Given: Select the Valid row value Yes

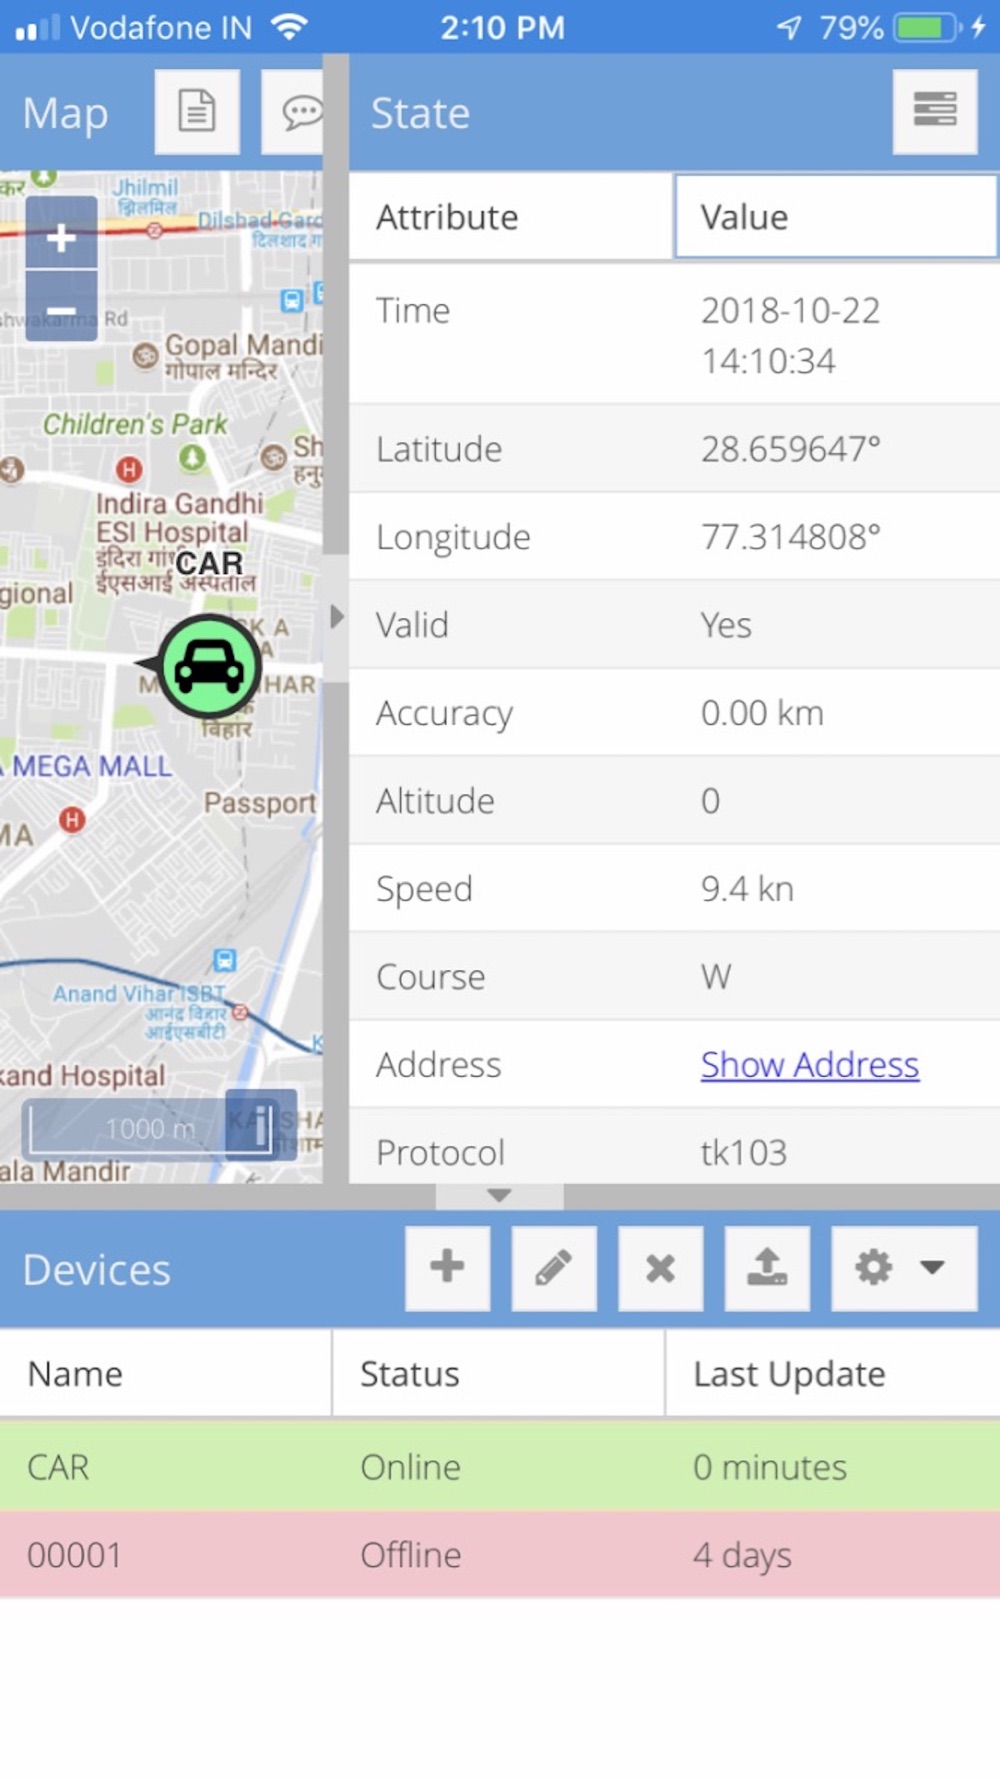Looking at the screenshot, I should 725,625.
